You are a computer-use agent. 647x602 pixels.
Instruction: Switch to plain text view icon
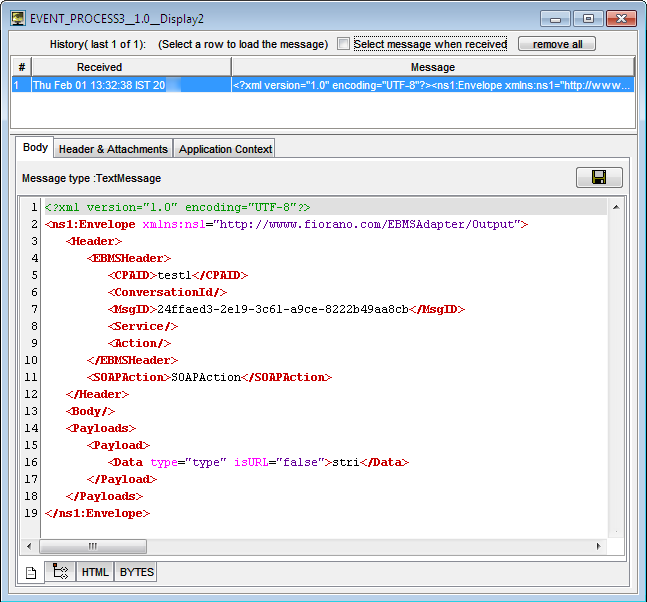pos(31,573)
